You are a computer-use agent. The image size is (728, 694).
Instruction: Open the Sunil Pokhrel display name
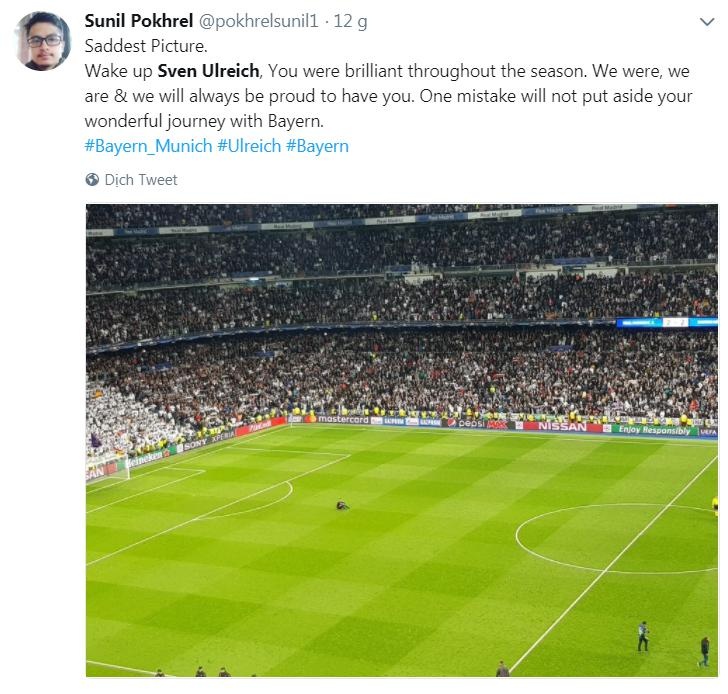pos(140,21)
